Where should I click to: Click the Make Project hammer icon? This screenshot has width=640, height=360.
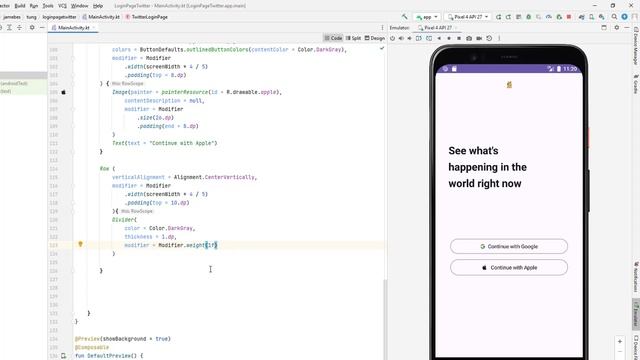(x=404, y=17)
